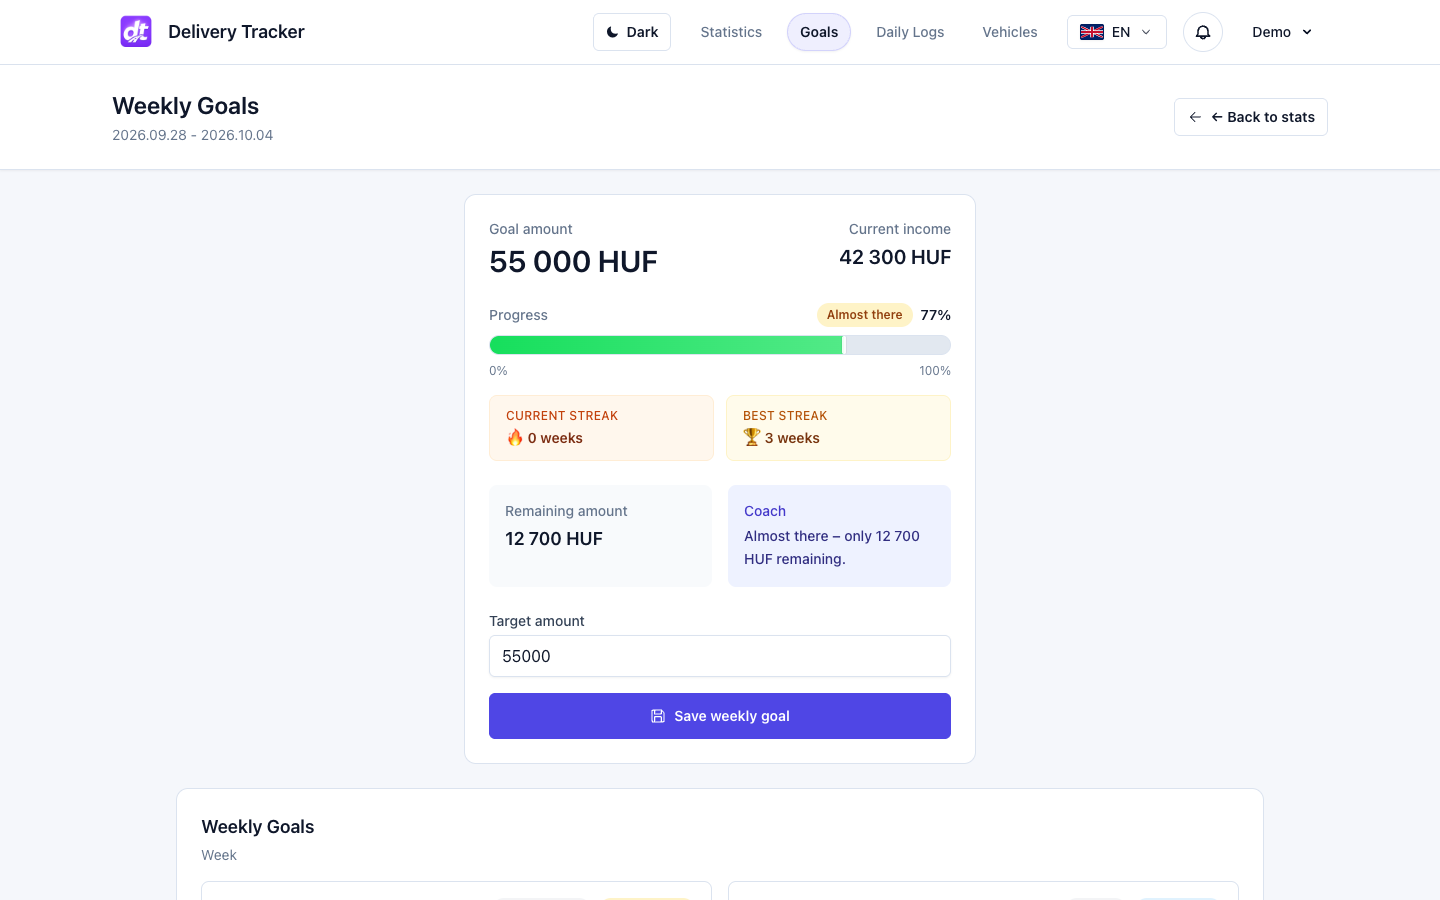The image size is (1440, 900).
Task: Click the 0 weeks current streak value
Action: point(555,438)
